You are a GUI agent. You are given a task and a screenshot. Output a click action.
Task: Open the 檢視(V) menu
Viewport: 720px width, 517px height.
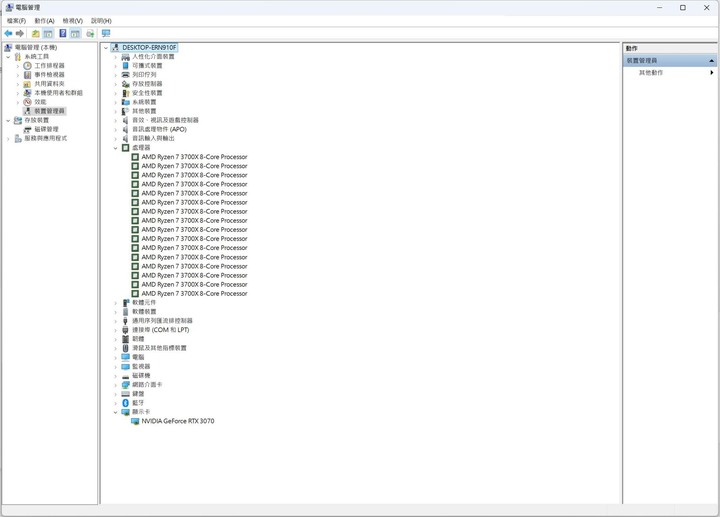(x=73, y=21)
